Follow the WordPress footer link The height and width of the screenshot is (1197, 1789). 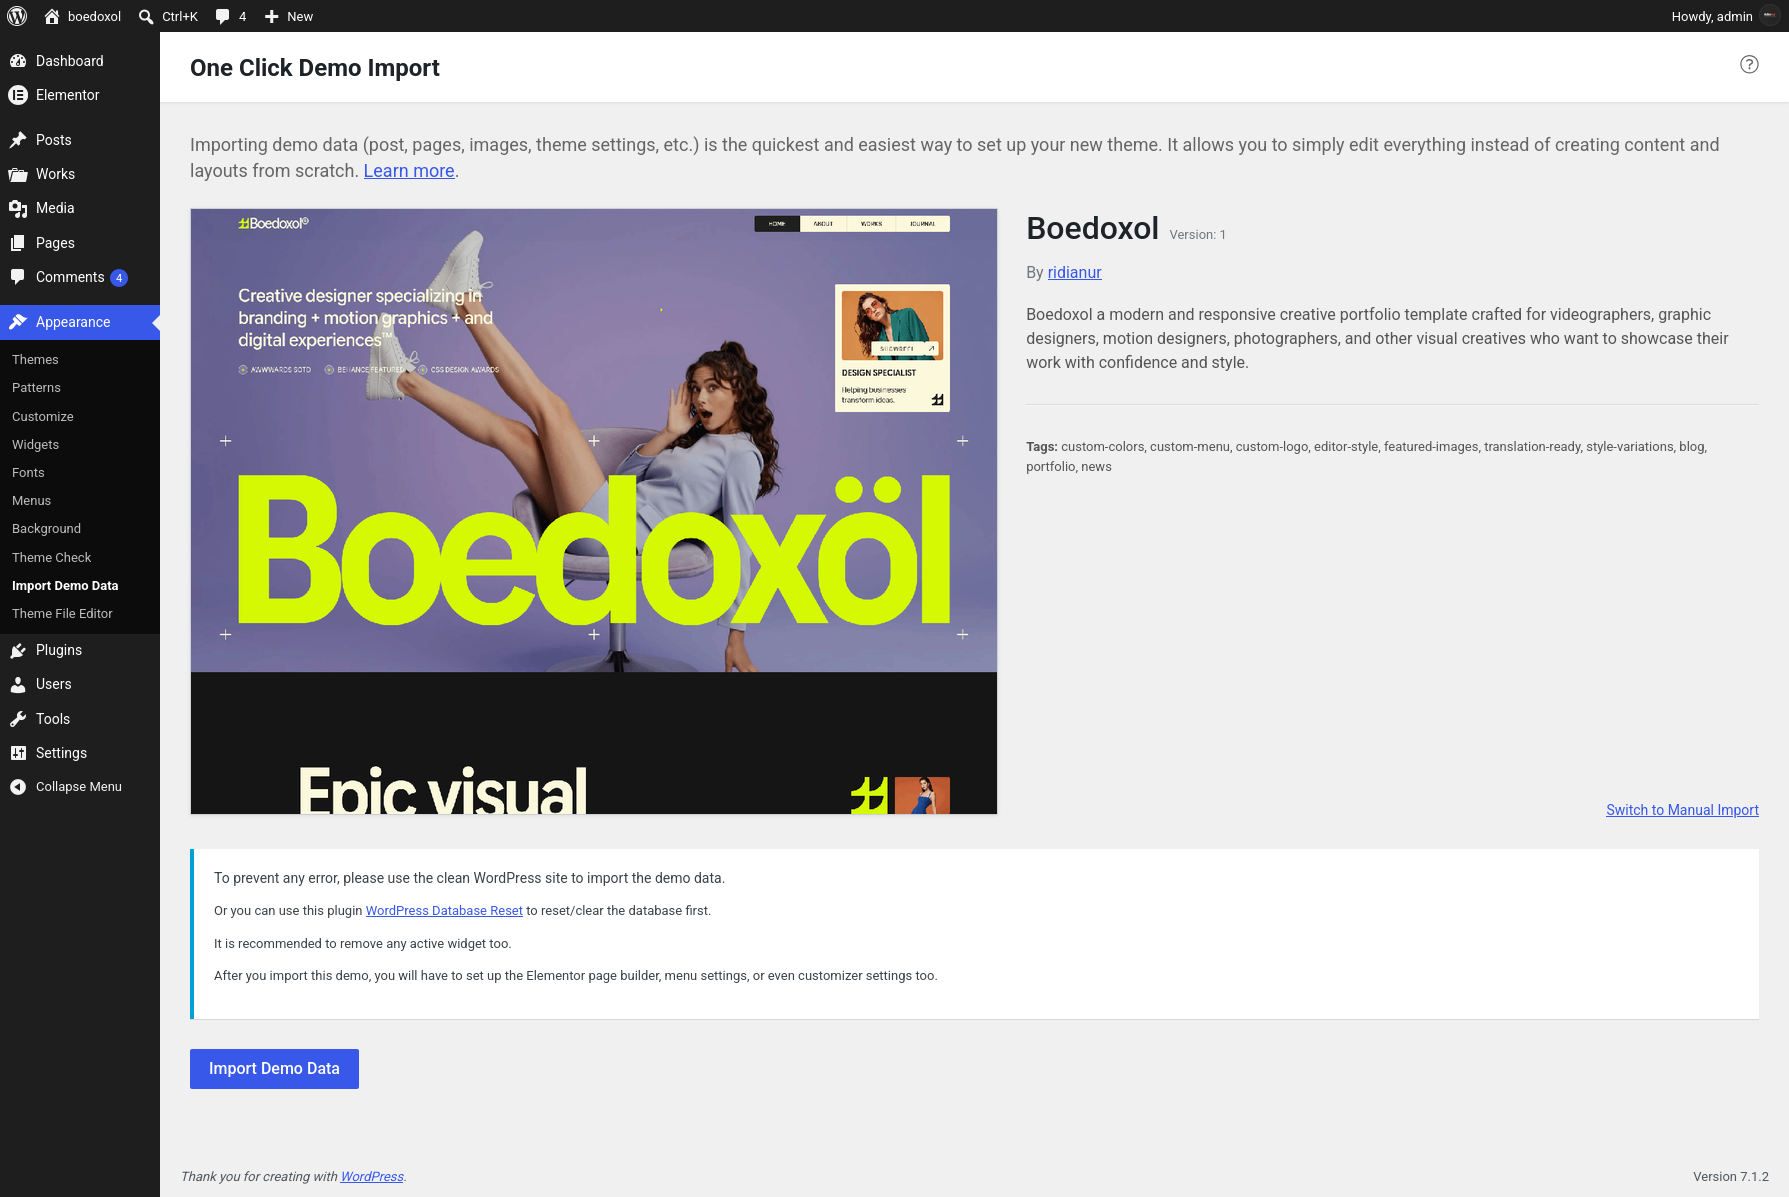(372, 1177)
